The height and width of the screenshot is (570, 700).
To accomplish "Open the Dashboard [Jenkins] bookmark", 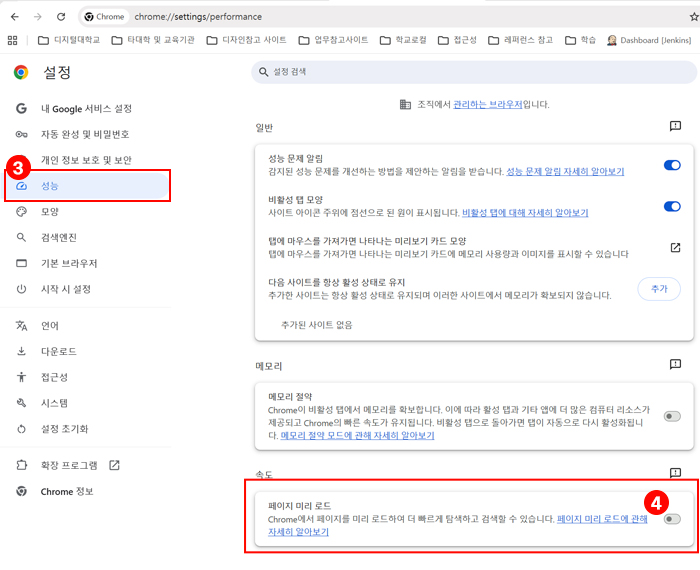I will click(649, 40).
